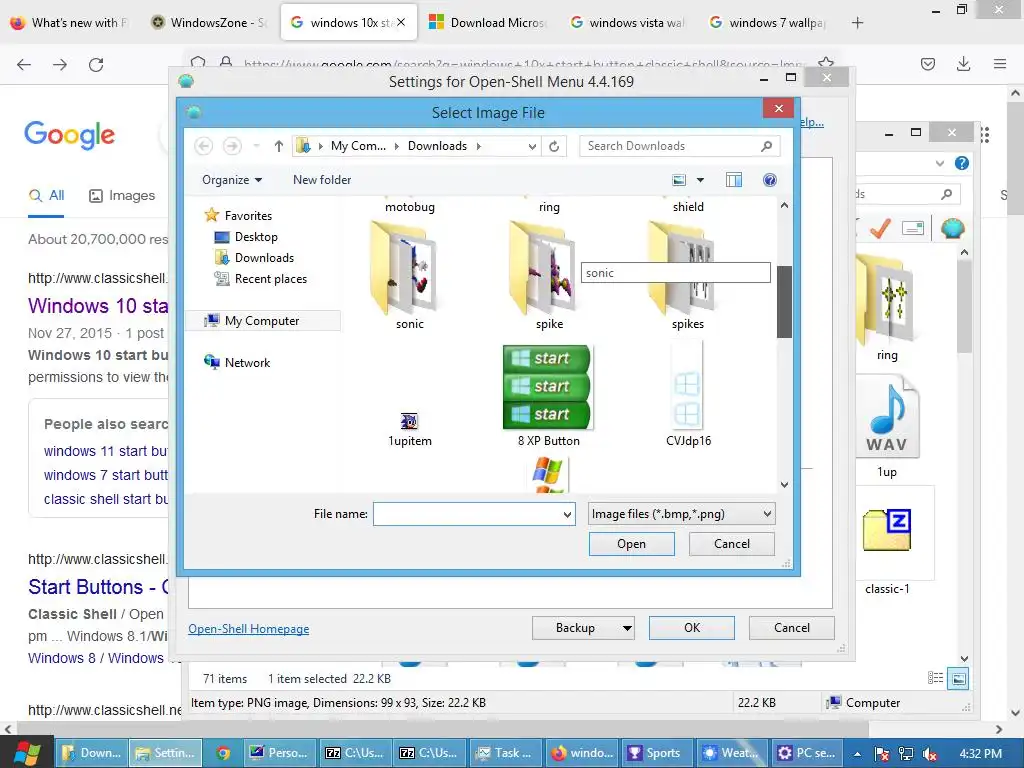Open the Backup dropdown button
This screenshot has width=1024, height=768.
(x=583, y=628)
